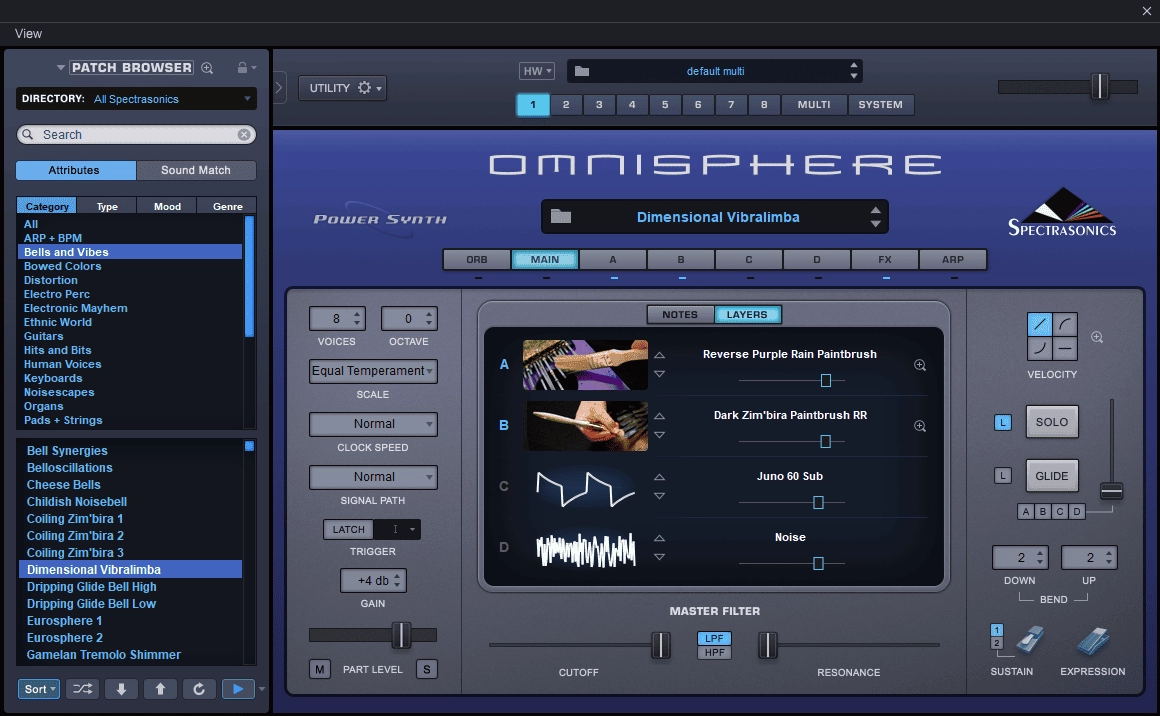Step to next patch with down arrow
Screen dimensions: 1160x716
121,689
